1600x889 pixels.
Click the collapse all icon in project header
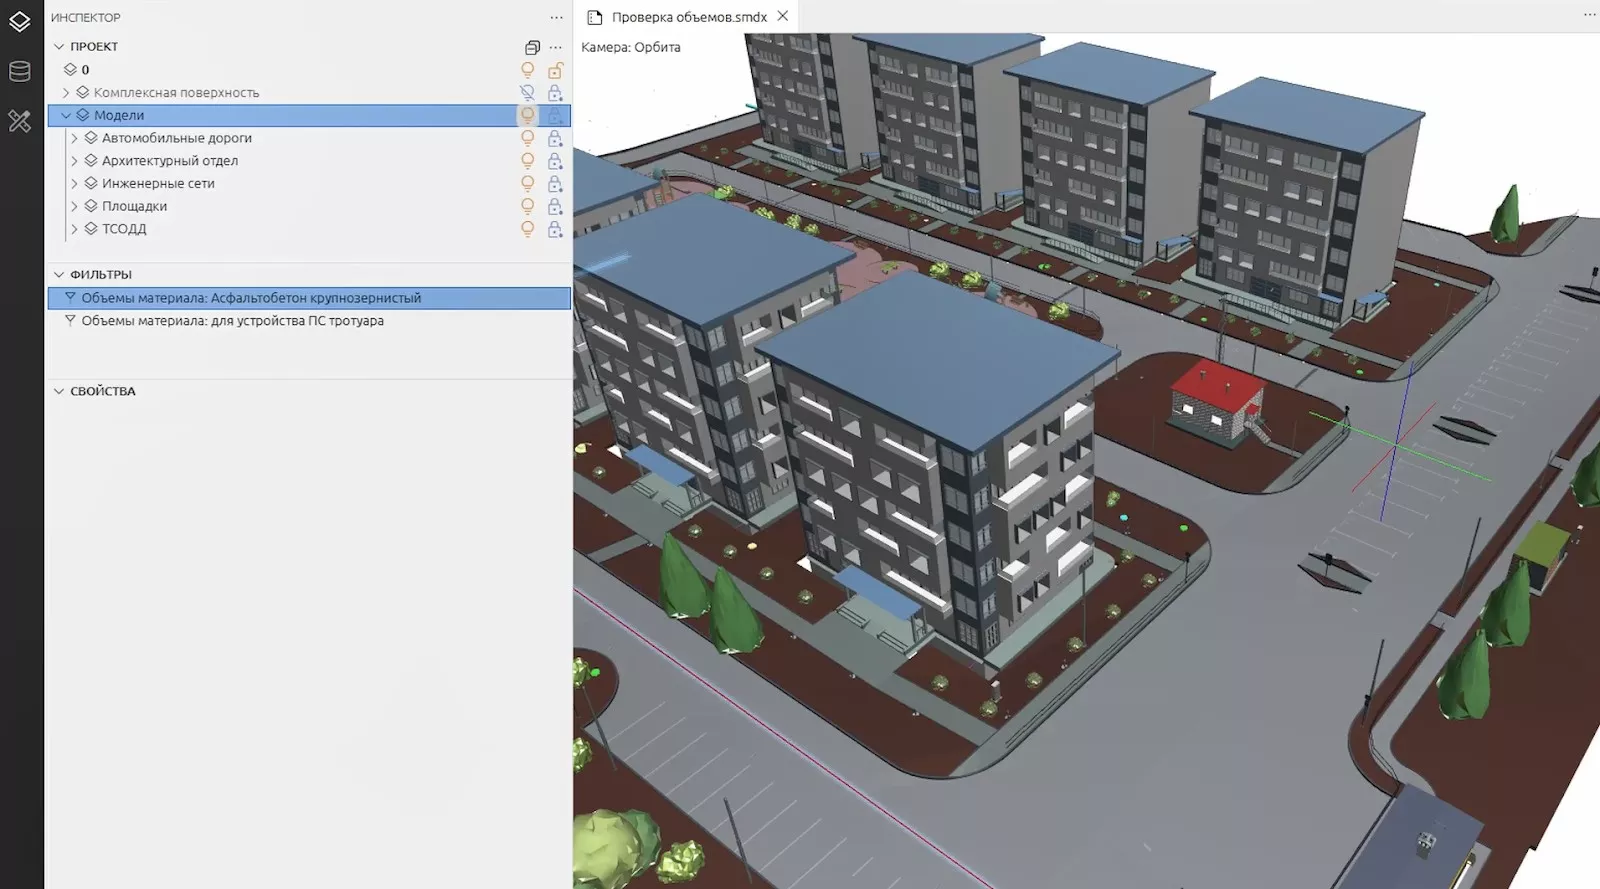(532, 47)
